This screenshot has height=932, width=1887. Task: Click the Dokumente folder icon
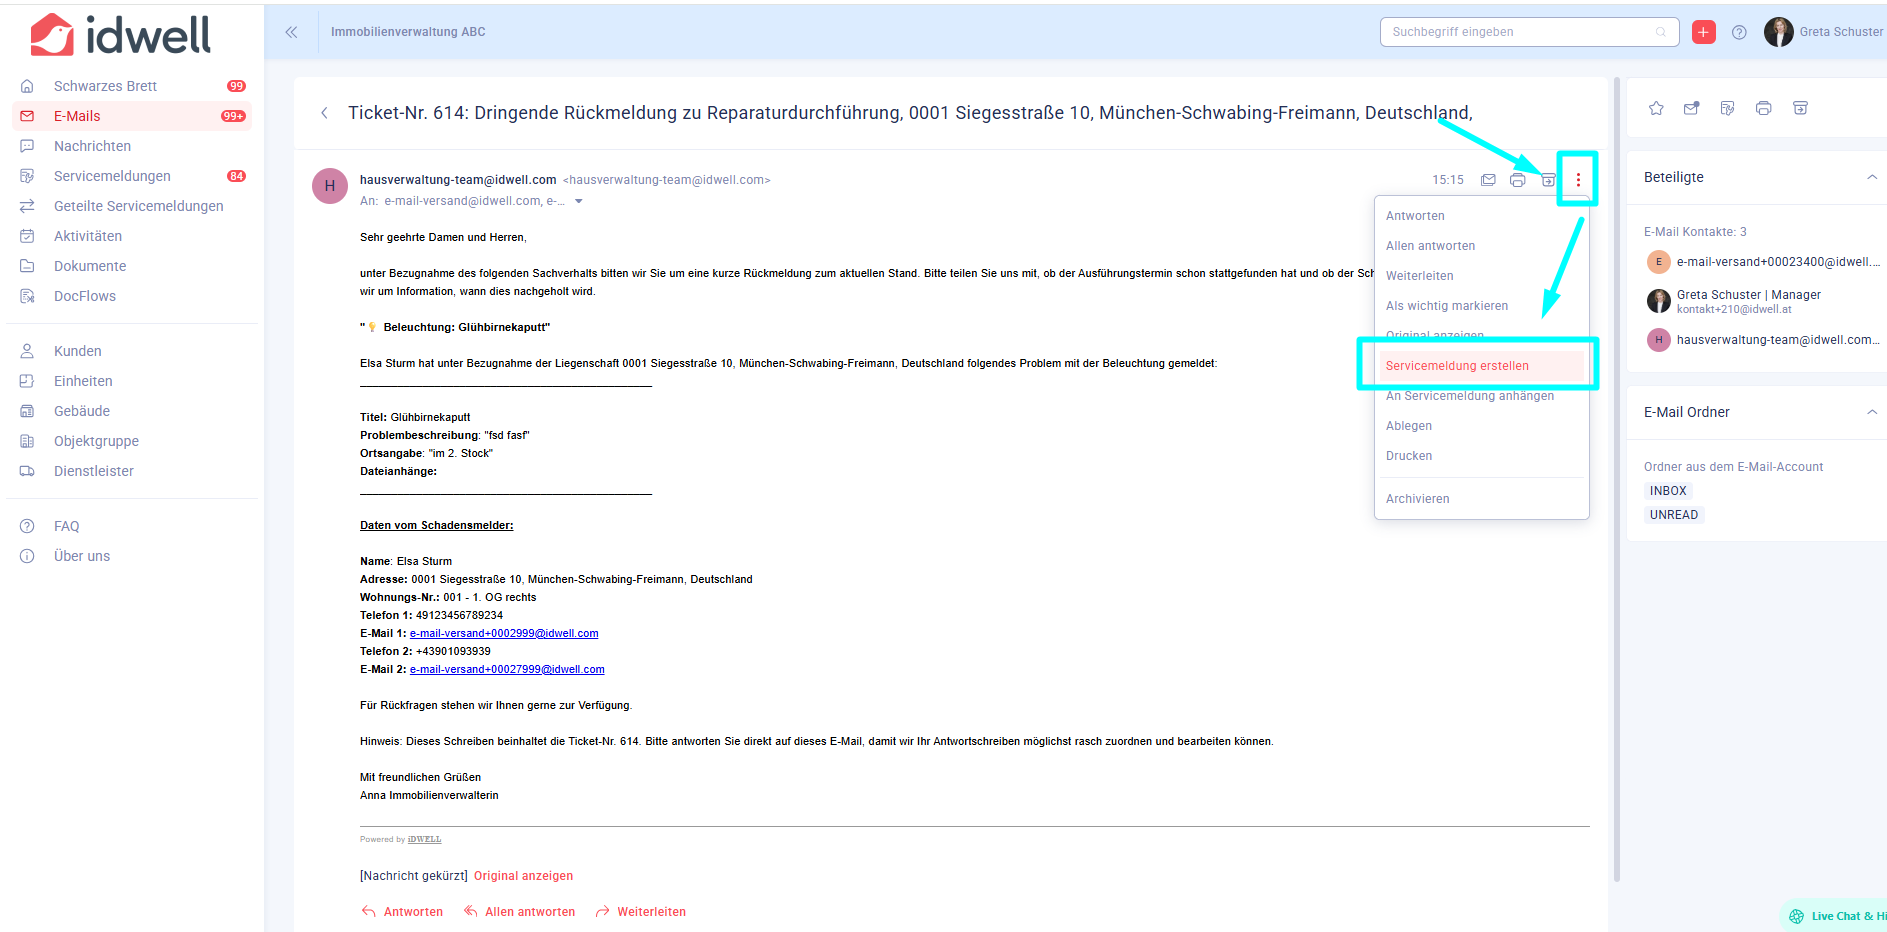click(27, 266)
